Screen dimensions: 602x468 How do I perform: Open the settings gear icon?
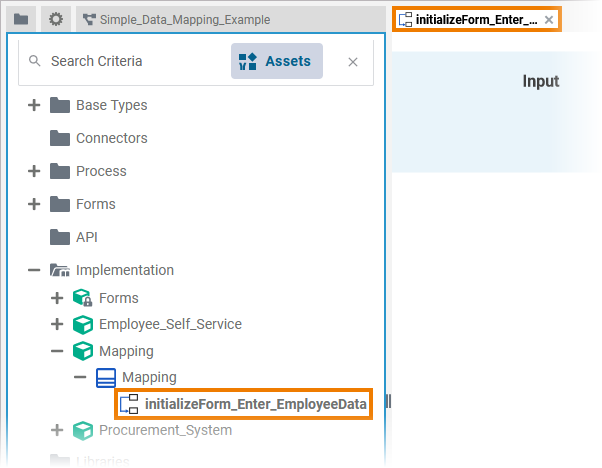pyautogui.click(x=56, y=19)
